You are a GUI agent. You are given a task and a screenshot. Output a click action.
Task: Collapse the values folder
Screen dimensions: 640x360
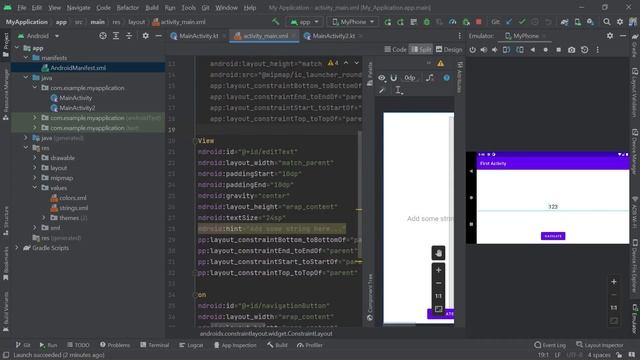pyautogui.click(x=35, y=188)
